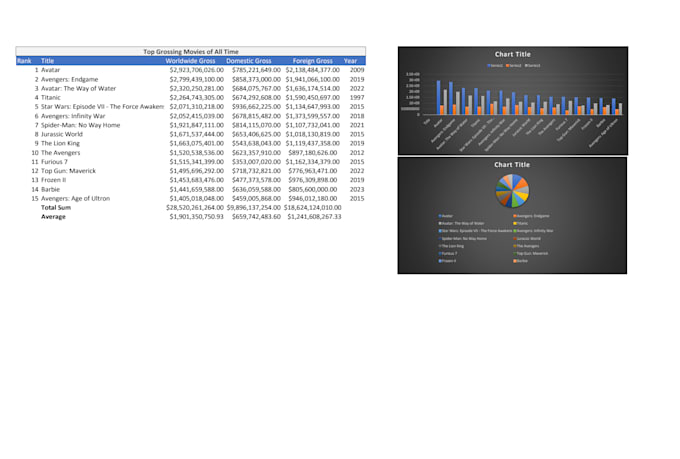Click the Worldwide Gross column header
Viewport: 680px width, 459px height.
coord(190,61)
